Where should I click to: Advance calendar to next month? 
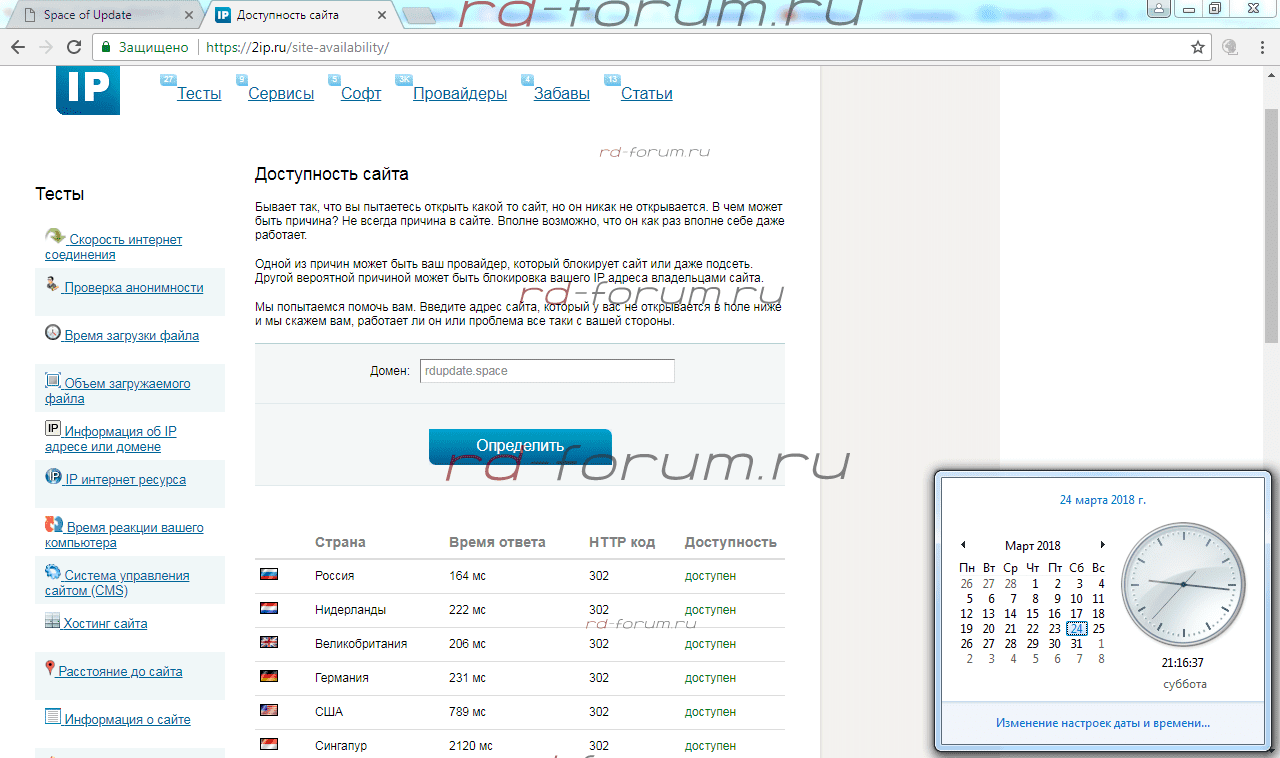coord(1102,545)
